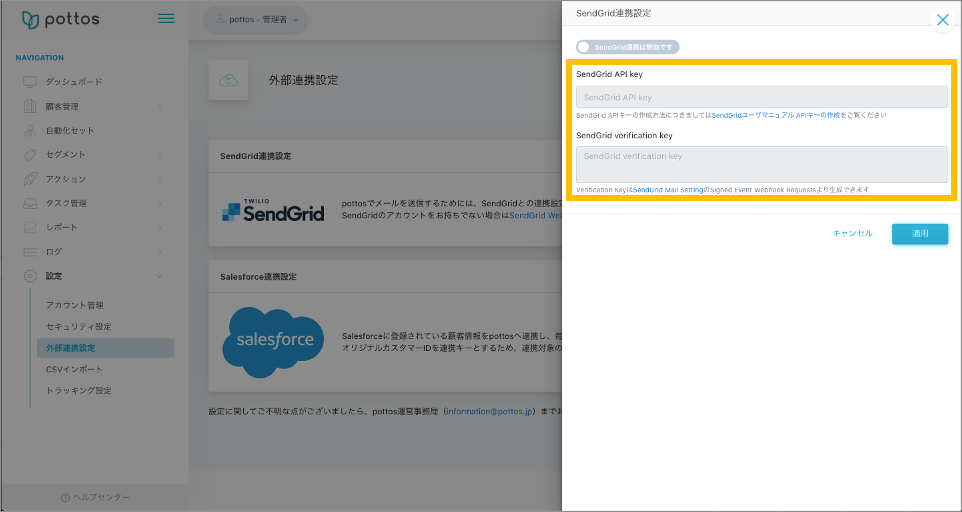Click the report chart icon
This screenshot has width=962, height=512.
click(x=30, y=227)
